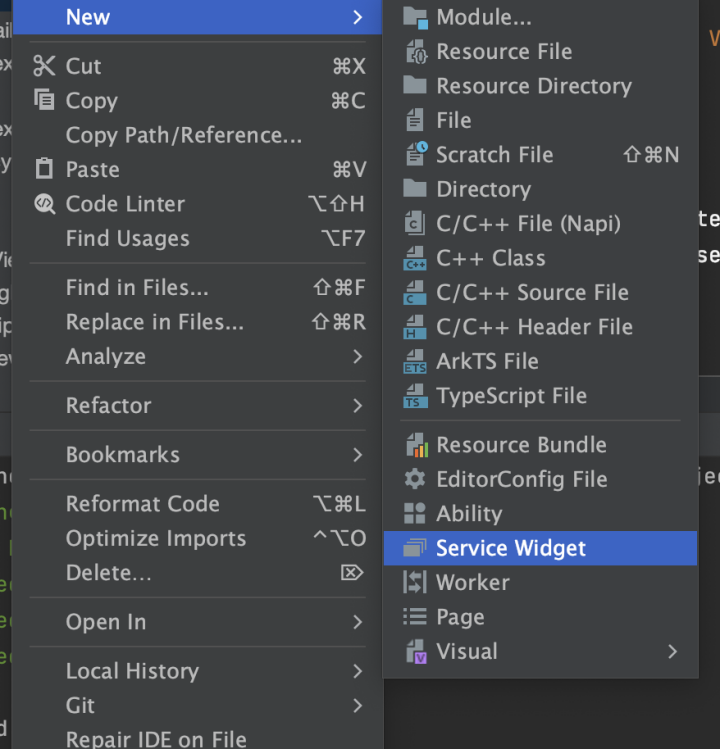720x749 pixels.
Task: Expand the Refactor submenu arrow
Action: pyautogui.click(x=358, y=406)
